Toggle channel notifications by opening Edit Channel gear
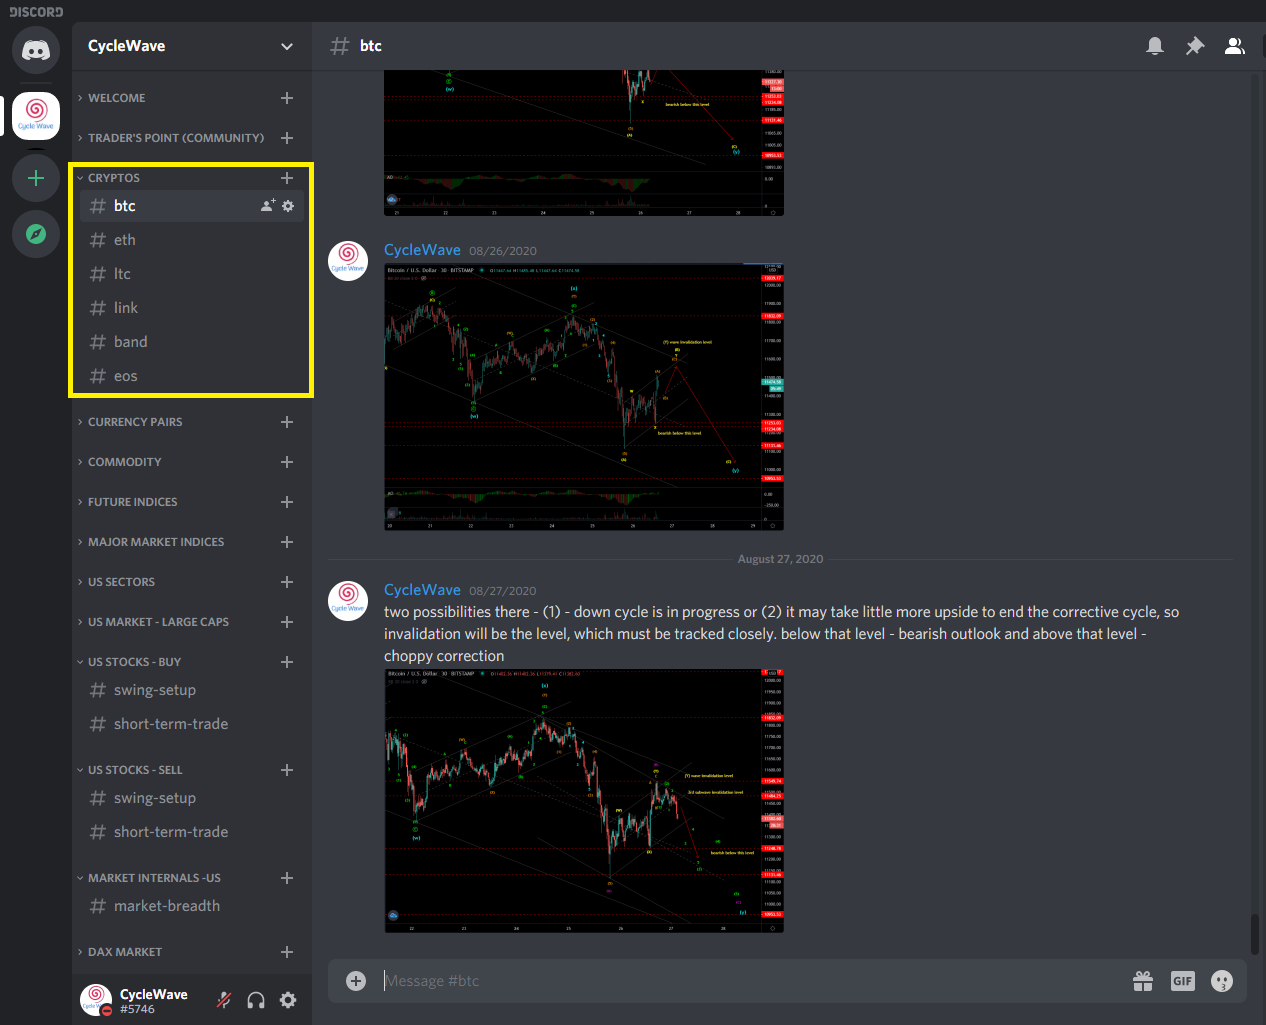Image resolution: width=1266 pixels, height=1025 pixels. click(x=288, y=205)
